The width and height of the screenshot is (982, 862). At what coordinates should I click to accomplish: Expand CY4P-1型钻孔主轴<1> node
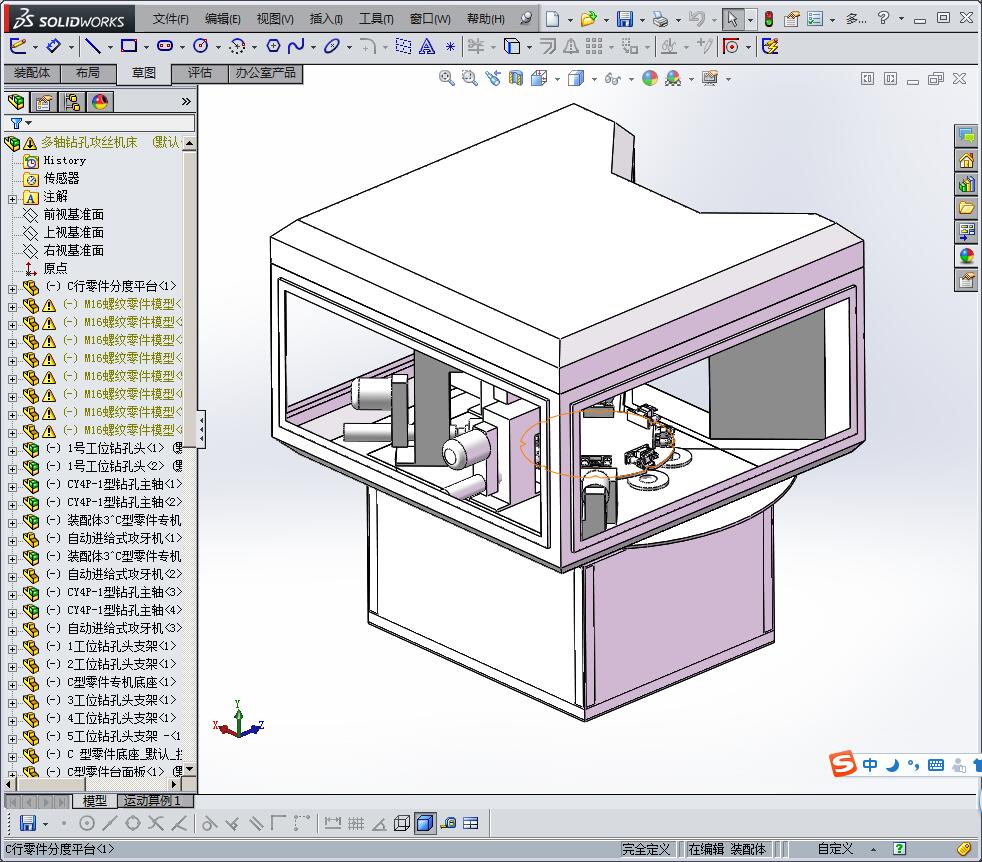coord(12,487)
